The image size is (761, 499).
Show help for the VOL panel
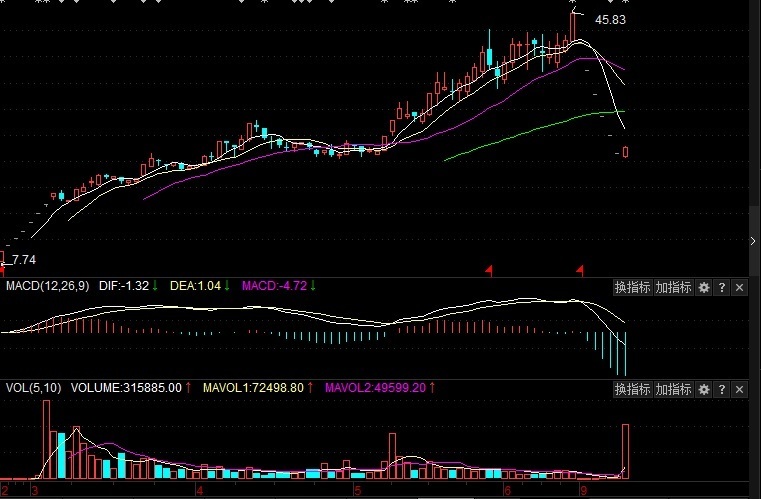(722, 388)
